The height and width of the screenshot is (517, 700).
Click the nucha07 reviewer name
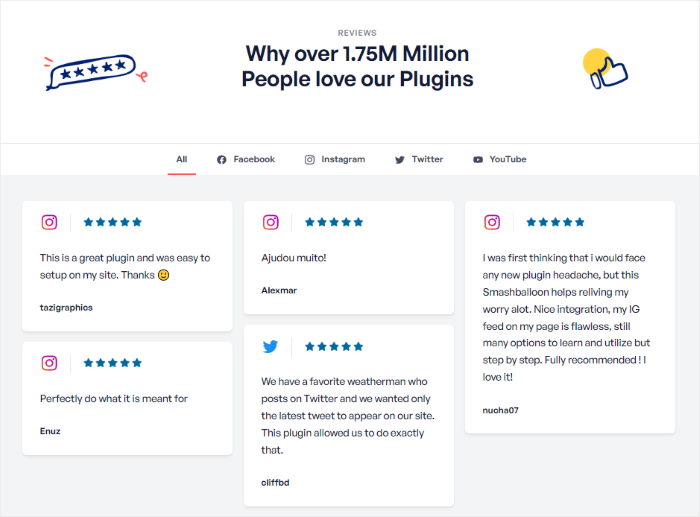click(500, 410)
